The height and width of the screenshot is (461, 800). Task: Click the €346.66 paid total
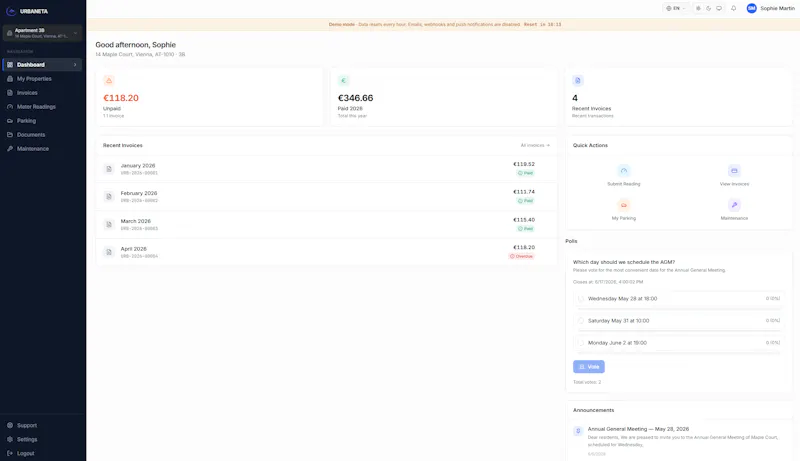pos(356,98)
